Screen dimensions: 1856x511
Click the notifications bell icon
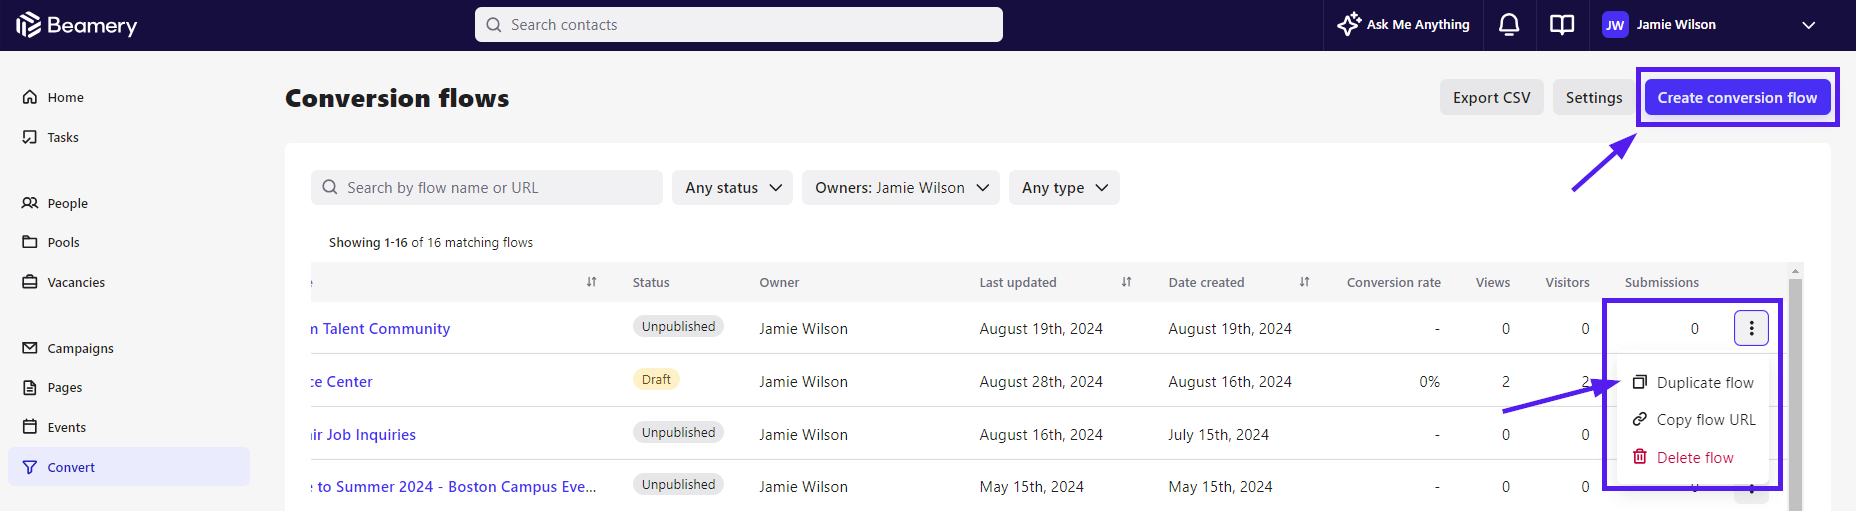(x=1509, y=25)
